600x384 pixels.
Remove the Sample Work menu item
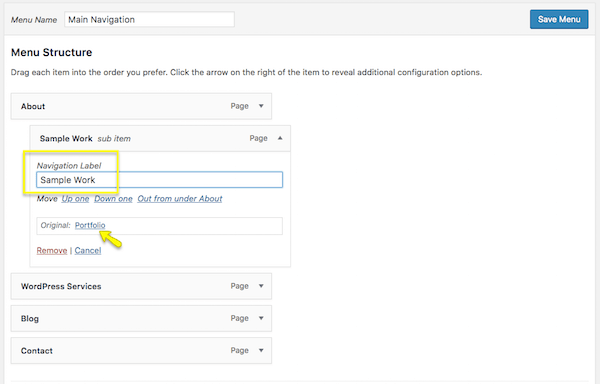[x=52, y=251]
